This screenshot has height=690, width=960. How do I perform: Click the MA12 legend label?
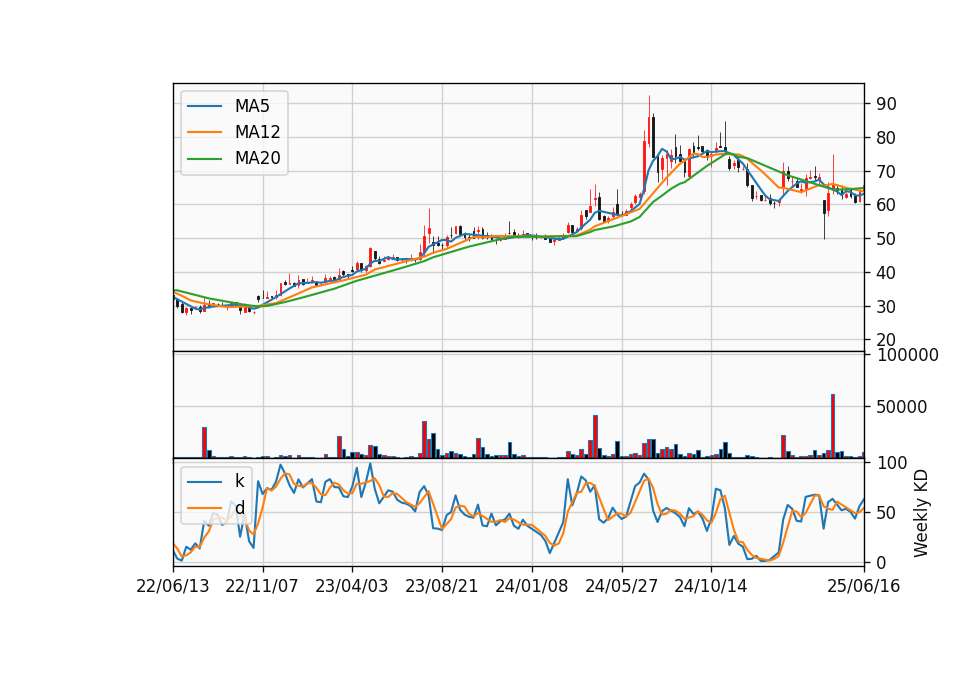click(x=257, y=132)
